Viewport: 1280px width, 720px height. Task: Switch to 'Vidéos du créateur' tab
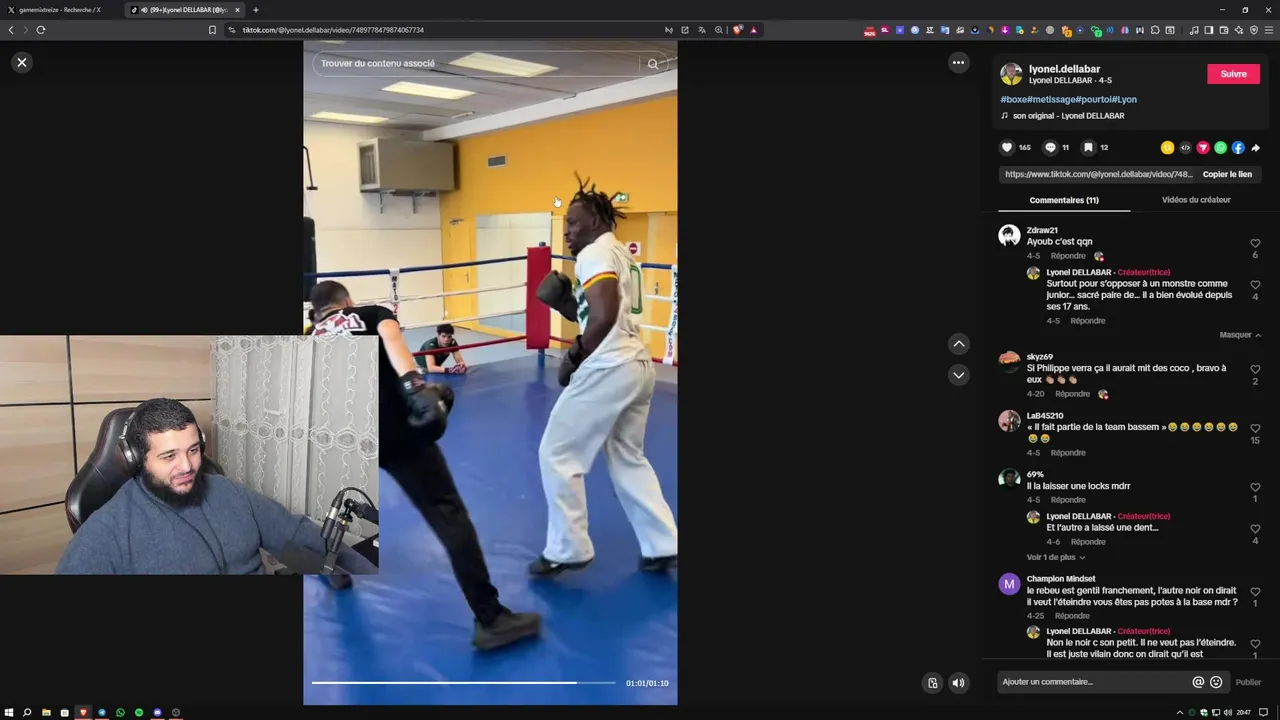pos(1196,200)
